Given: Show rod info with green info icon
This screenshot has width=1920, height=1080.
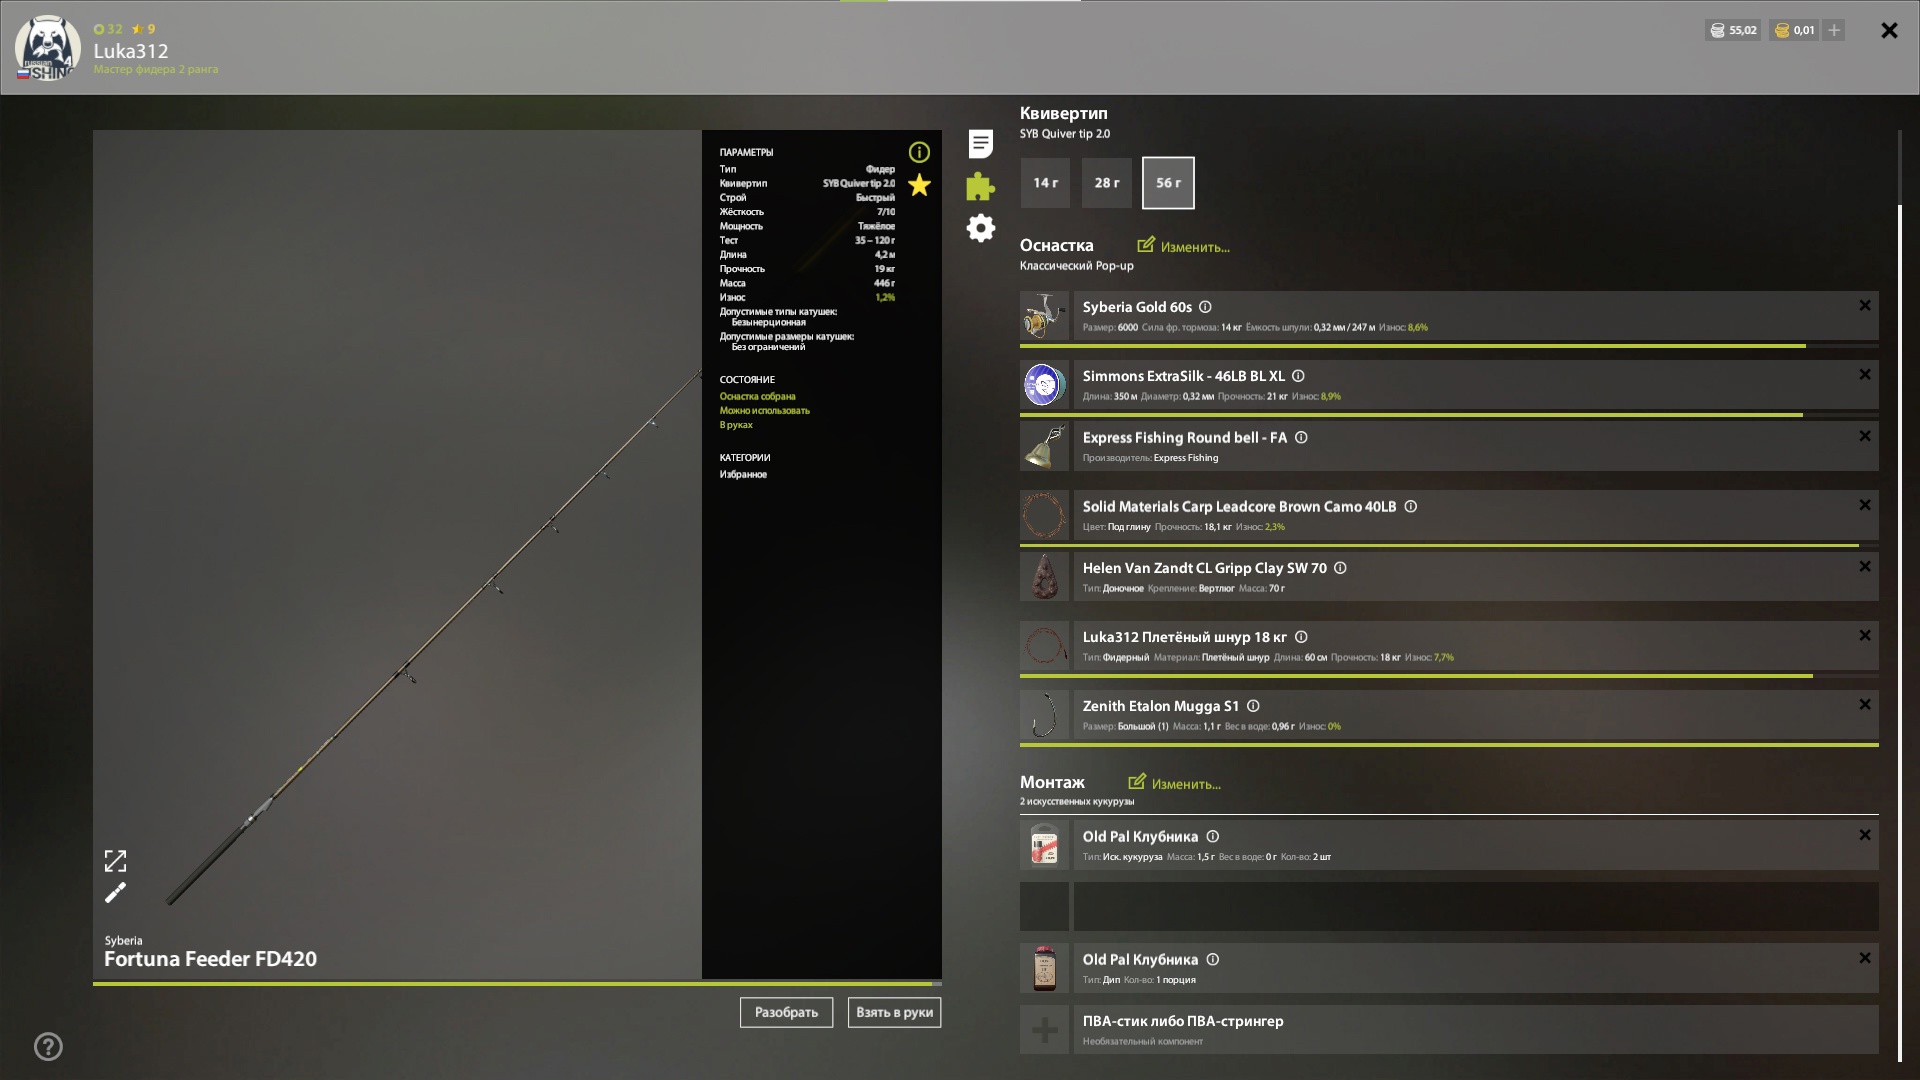Looking at the screenshot, I should tap(919, 152).
